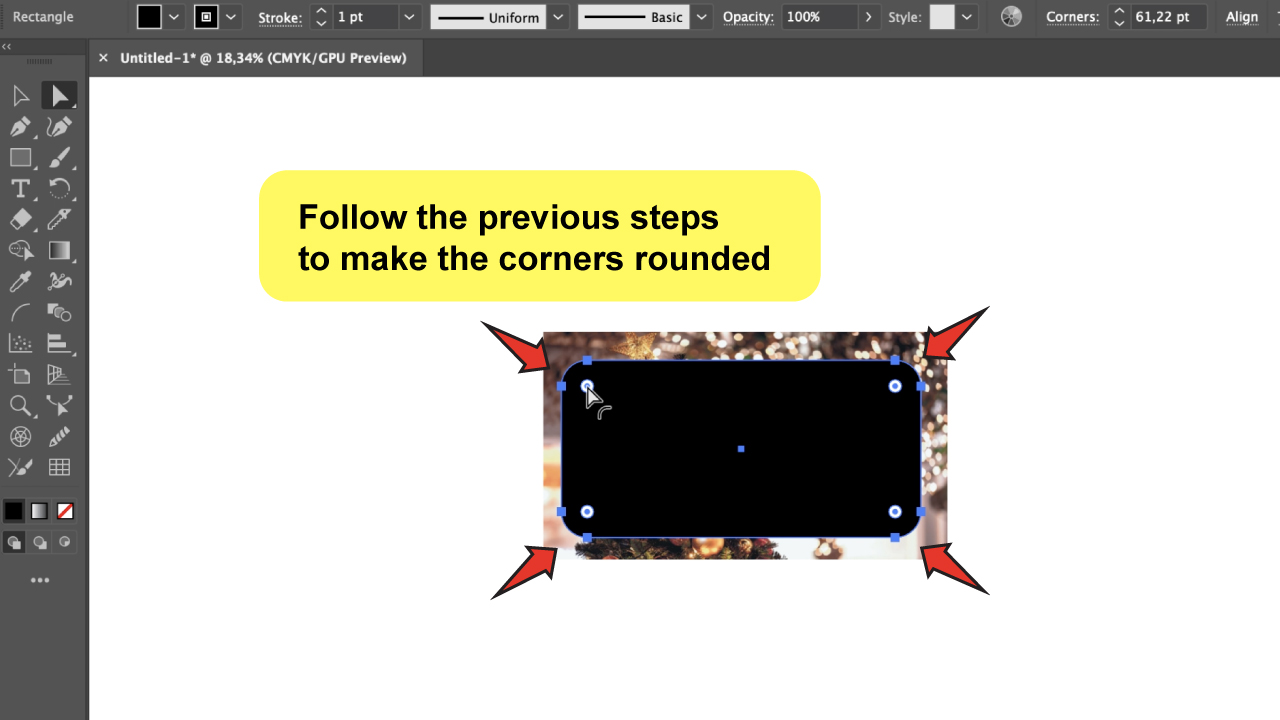
Task: Select the Rectangular Grid tool
Action: point(59,467)
